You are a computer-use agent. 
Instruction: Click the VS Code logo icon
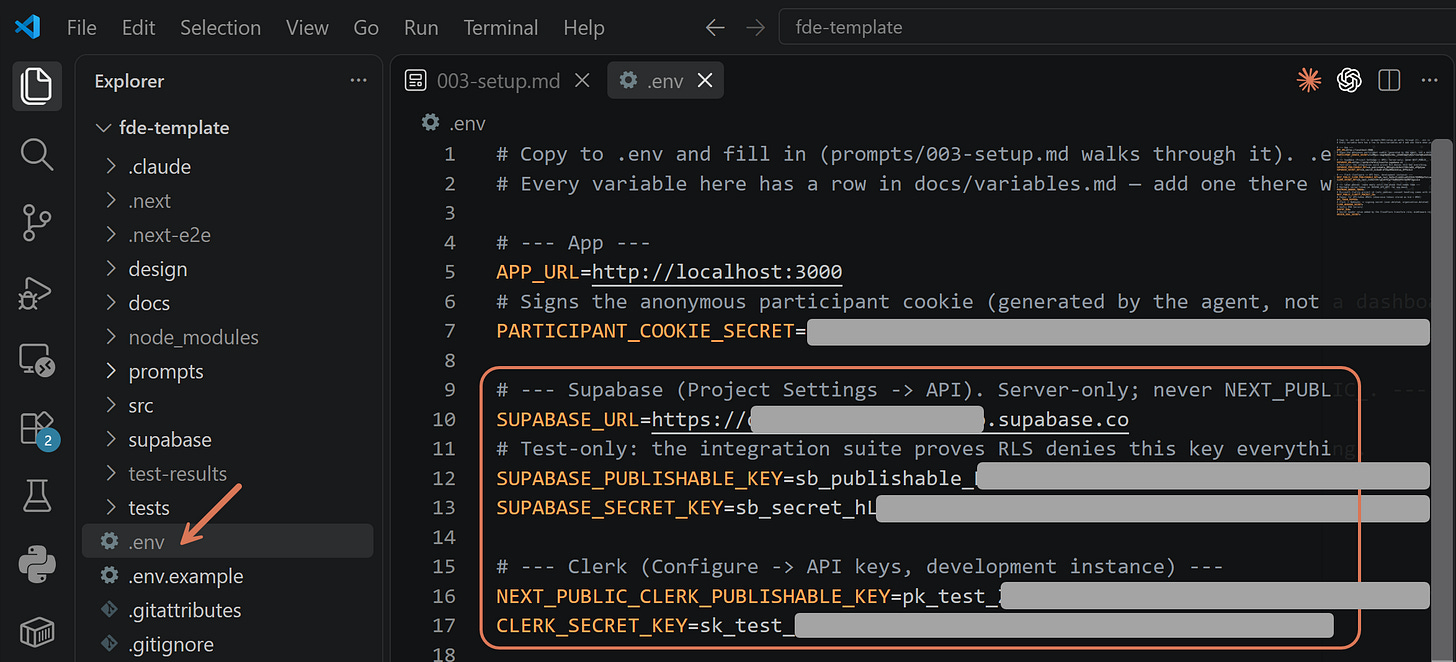tap(27, 27)
